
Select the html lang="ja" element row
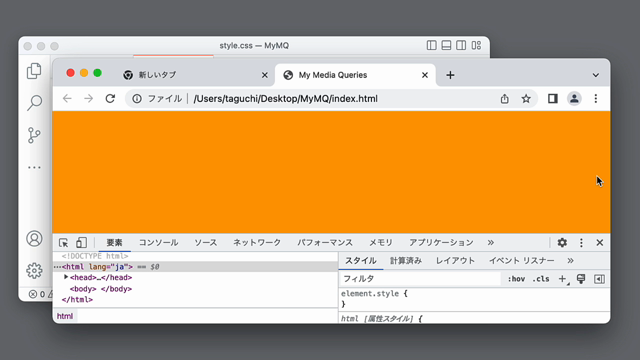pos(195,267)
